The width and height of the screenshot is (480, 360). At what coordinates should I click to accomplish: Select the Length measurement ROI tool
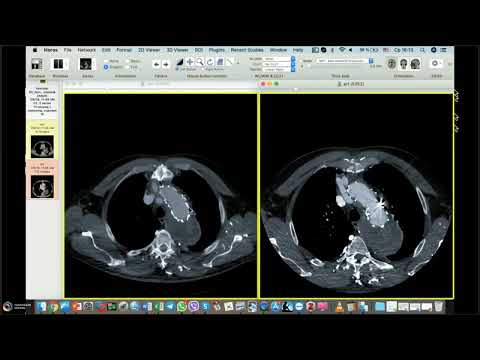click(230, 62)
